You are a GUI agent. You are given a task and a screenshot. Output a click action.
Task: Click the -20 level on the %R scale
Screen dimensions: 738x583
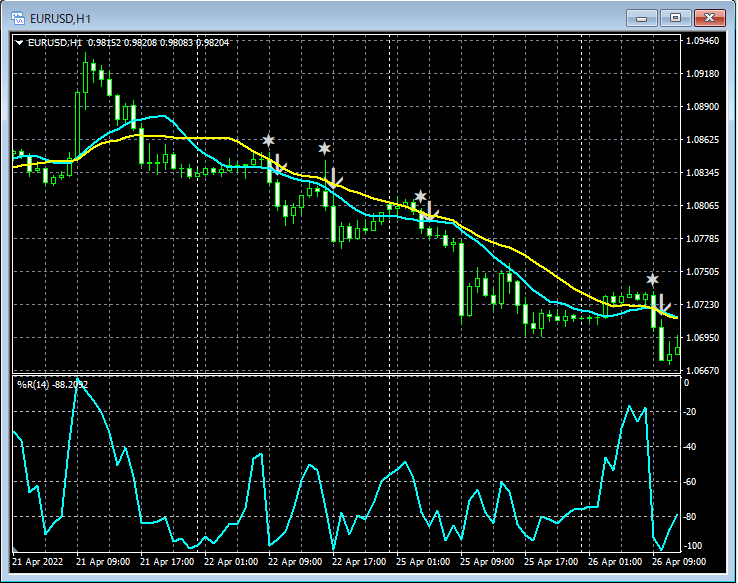690,412
